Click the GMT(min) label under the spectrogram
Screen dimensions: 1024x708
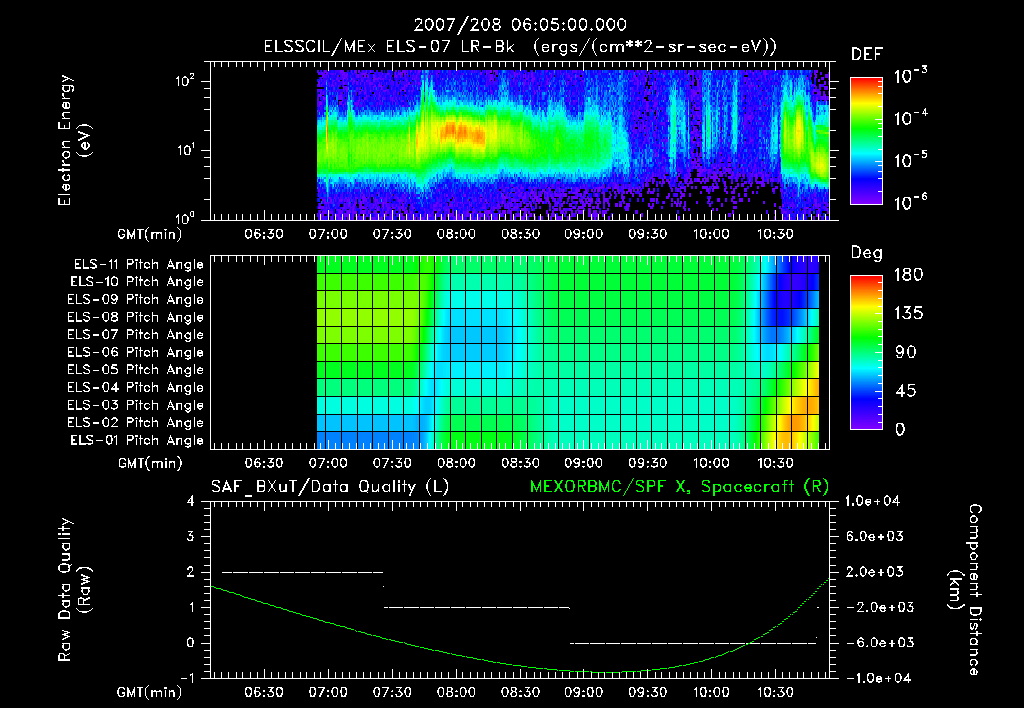150,234
